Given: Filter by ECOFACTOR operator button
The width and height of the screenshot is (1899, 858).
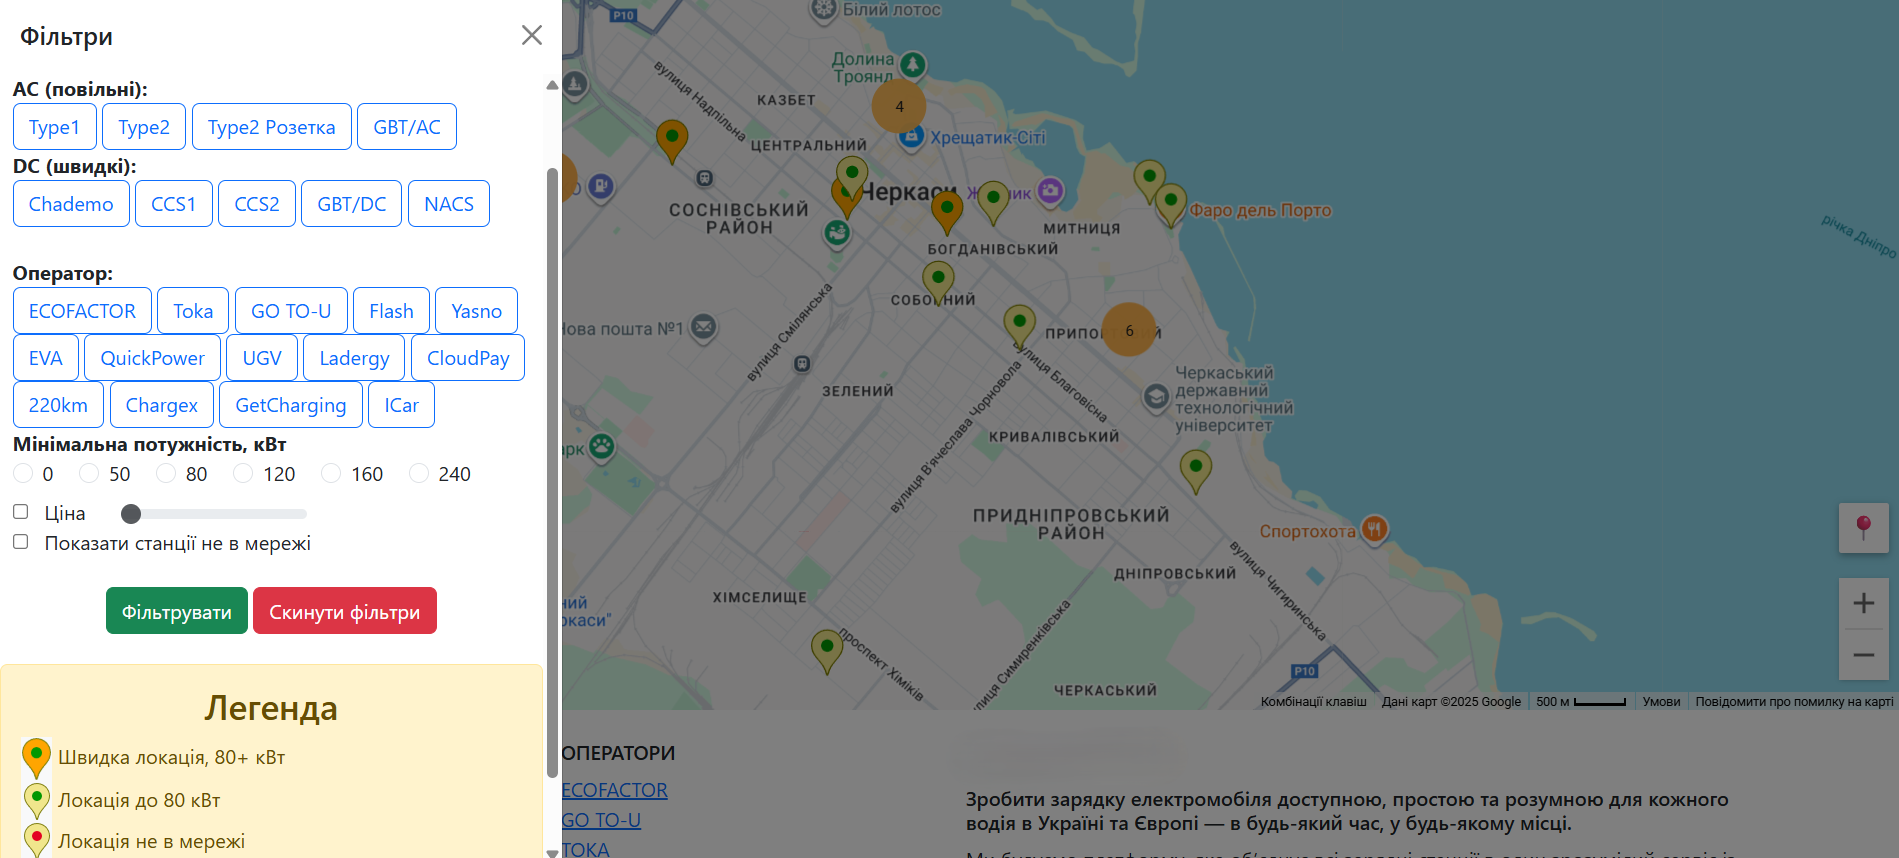Looking at the screenshot, I should click(x=82, y=311).
